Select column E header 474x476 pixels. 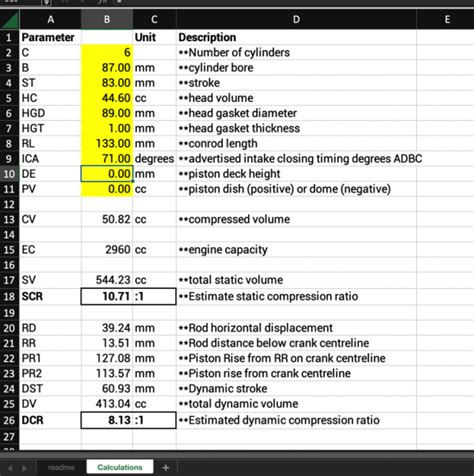point(447,20)
